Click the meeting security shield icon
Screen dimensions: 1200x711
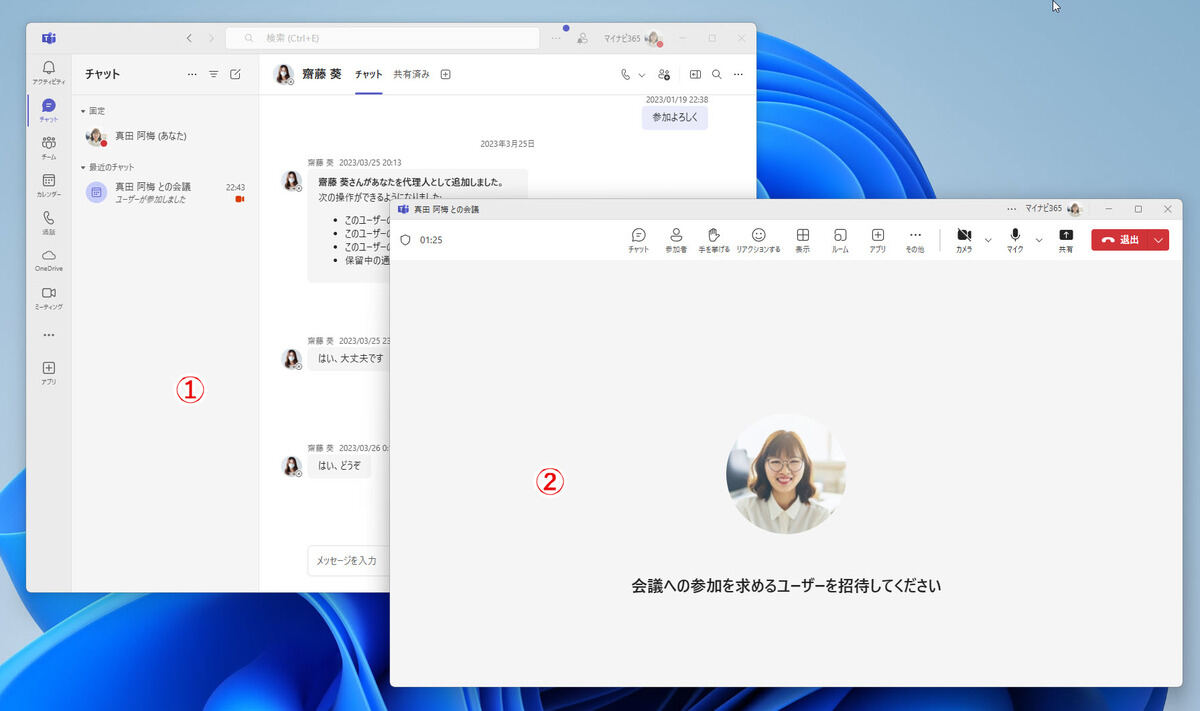(x=405, y=240)
